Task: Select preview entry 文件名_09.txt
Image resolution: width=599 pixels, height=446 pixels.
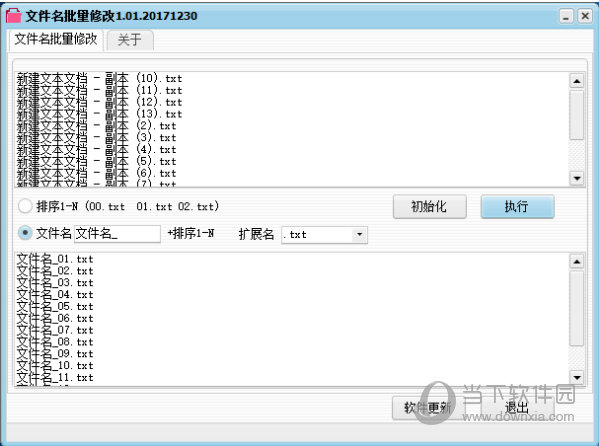Action: 55,354
